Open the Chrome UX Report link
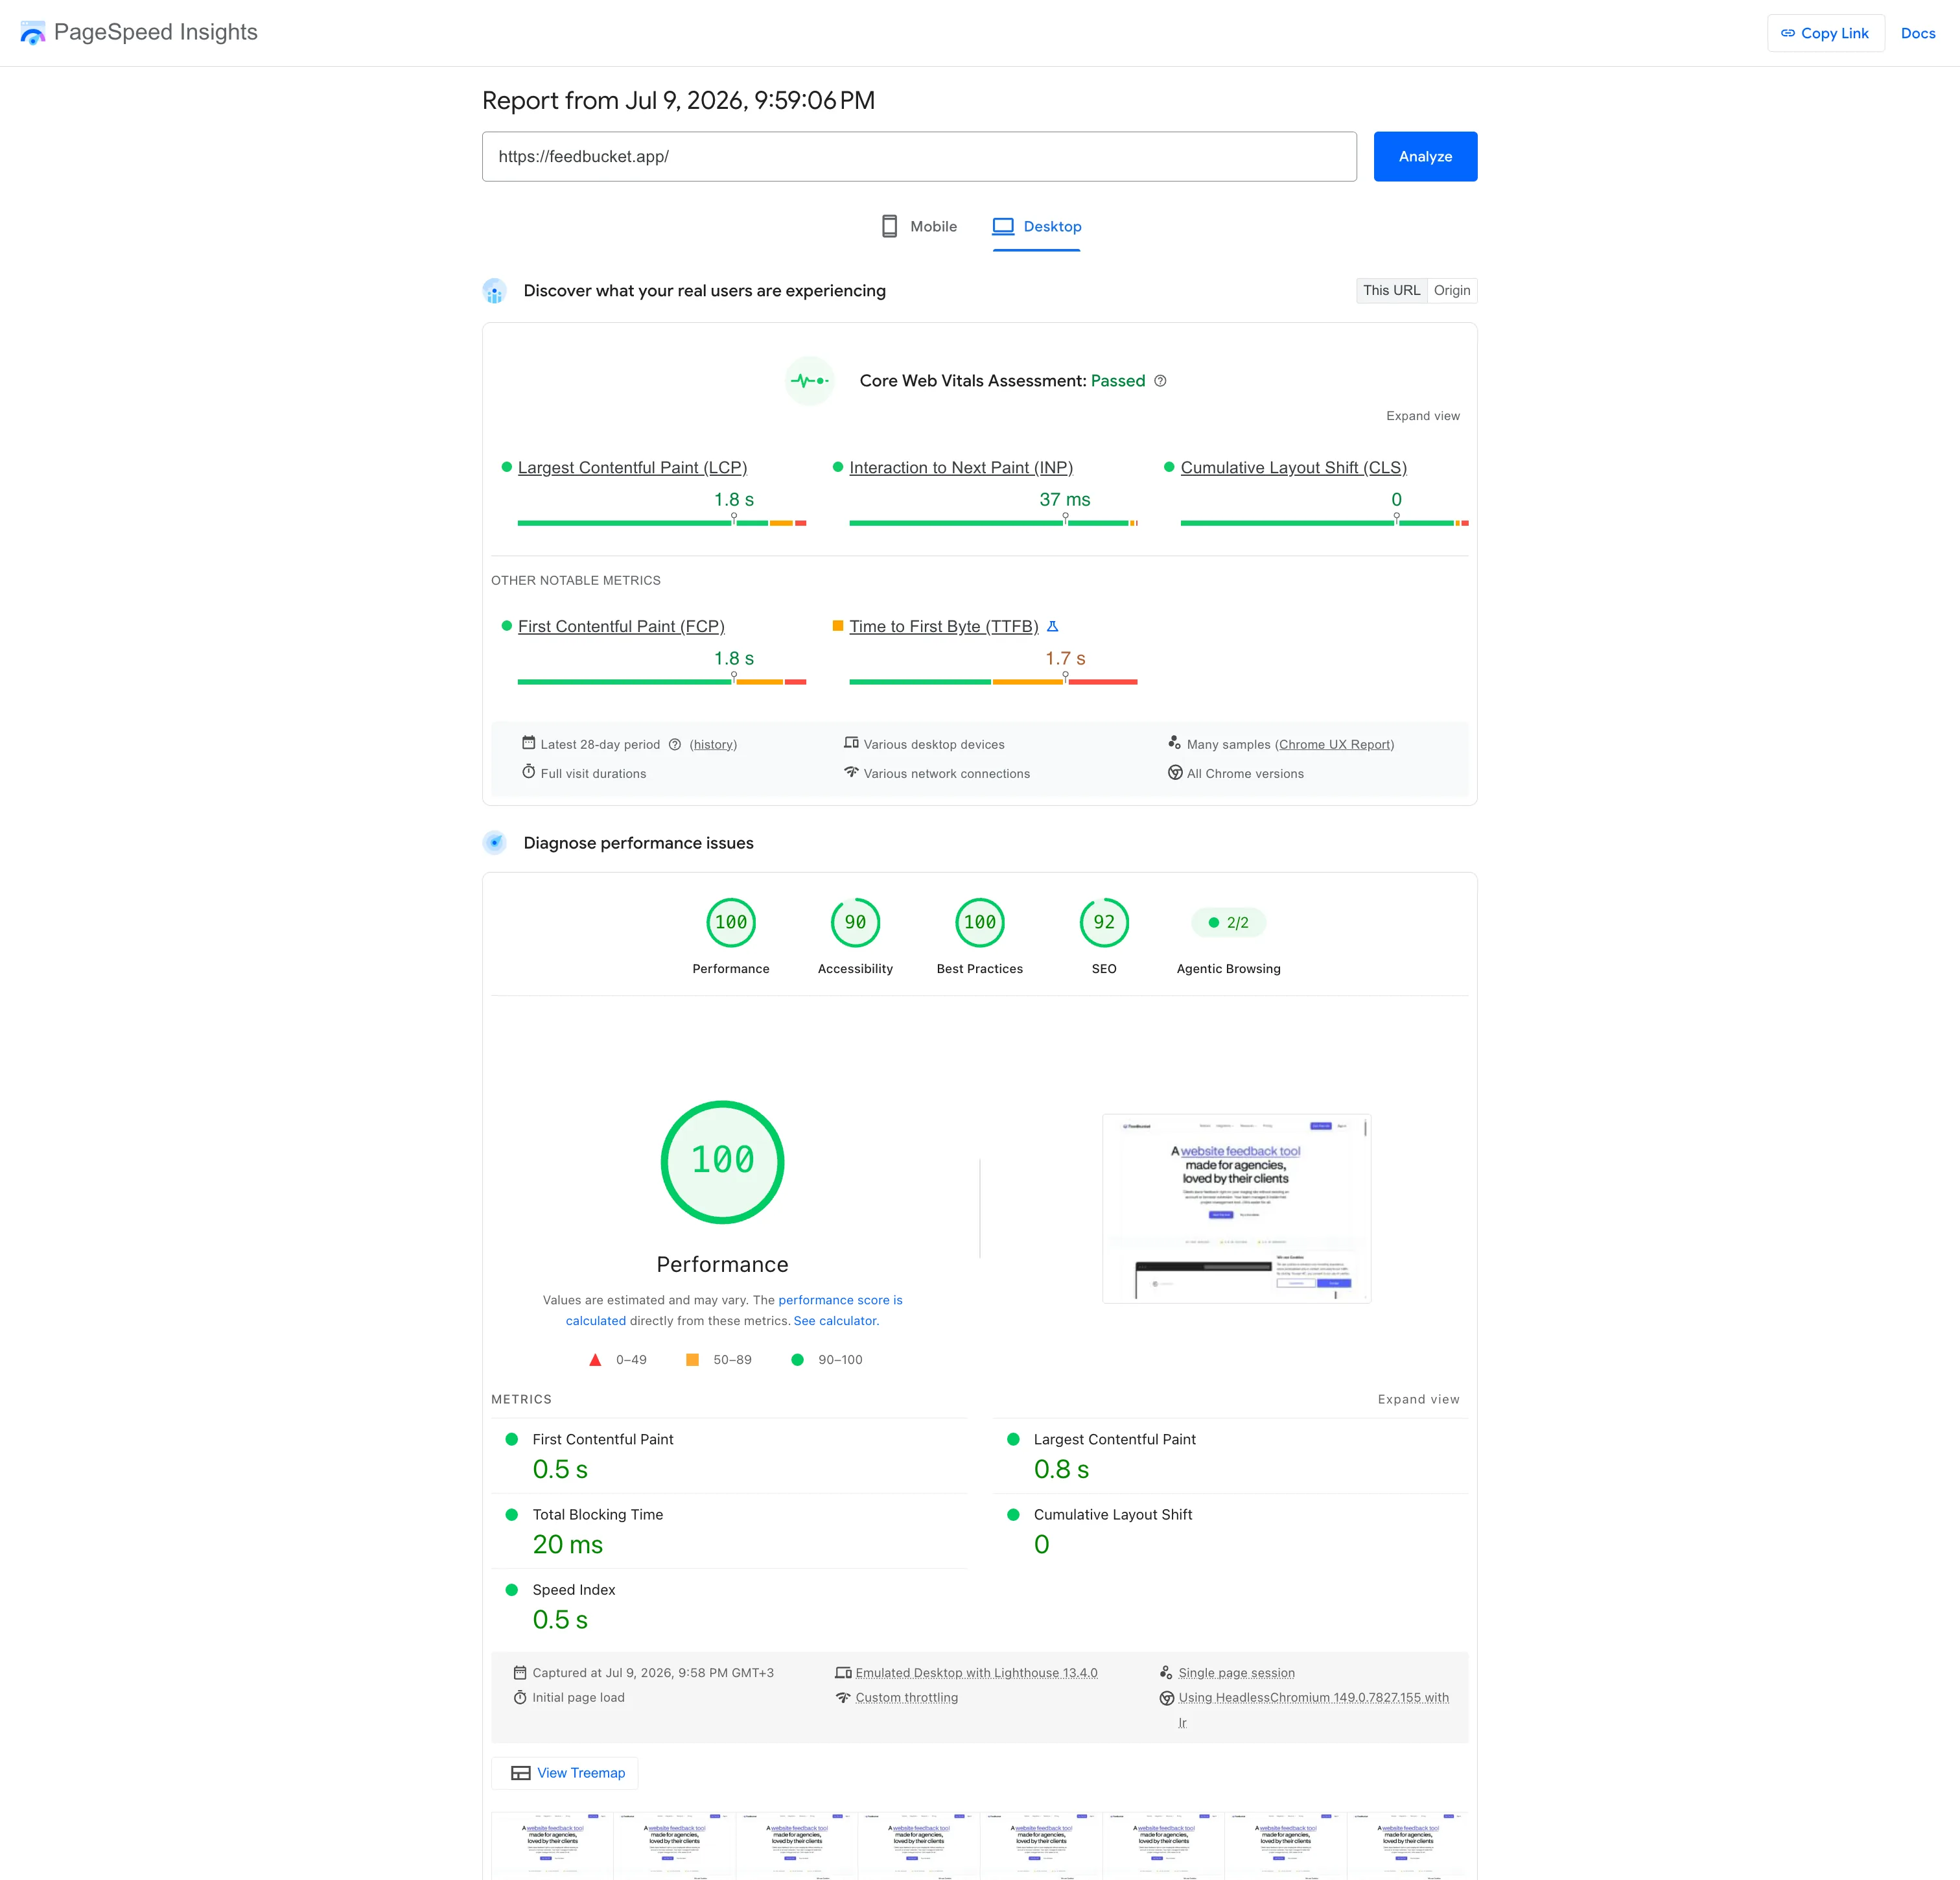The height and width of the screenshot is (1880, 1960). click(x=1334, y=744)
